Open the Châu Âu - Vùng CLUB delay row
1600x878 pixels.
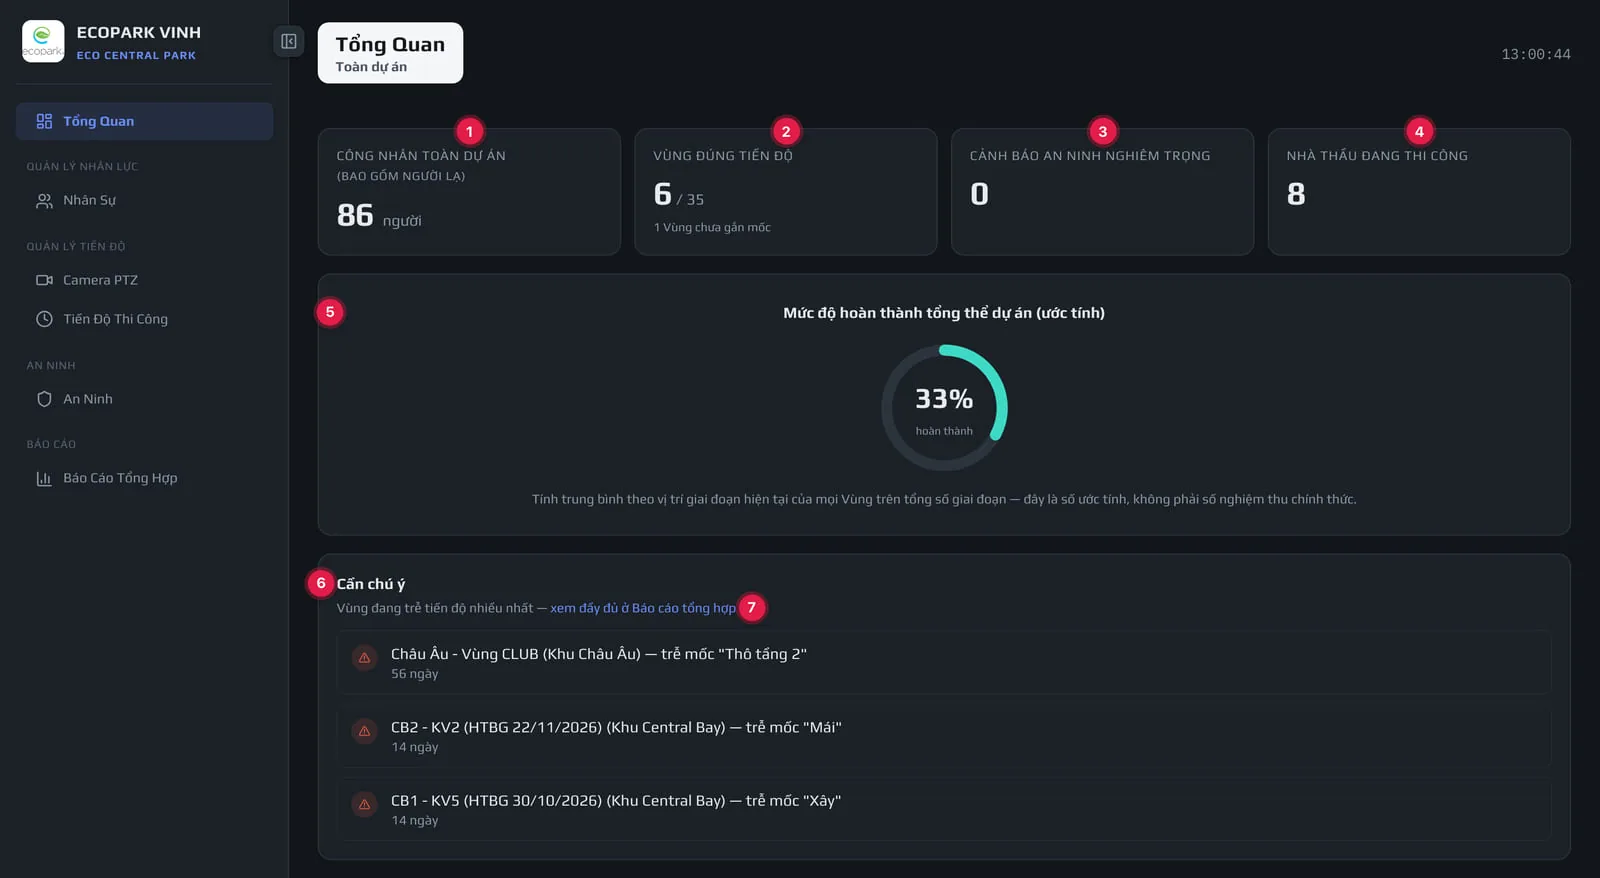click(944, 662)
